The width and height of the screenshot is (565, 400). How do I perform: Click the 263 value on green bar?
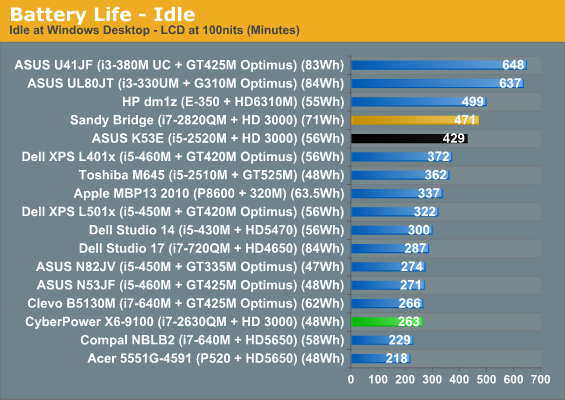[409, 322]
